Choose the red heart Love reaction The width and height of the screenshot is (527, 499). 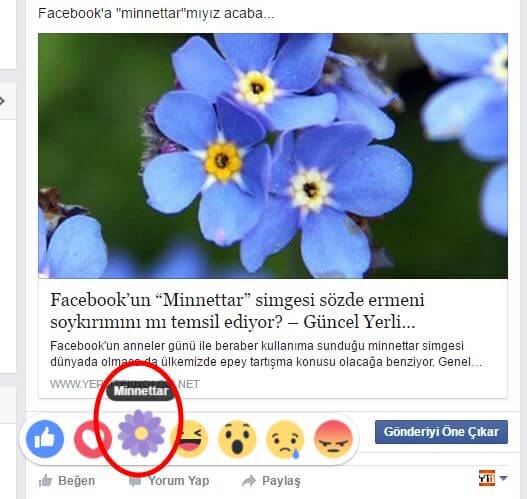[x=93, y=439]
